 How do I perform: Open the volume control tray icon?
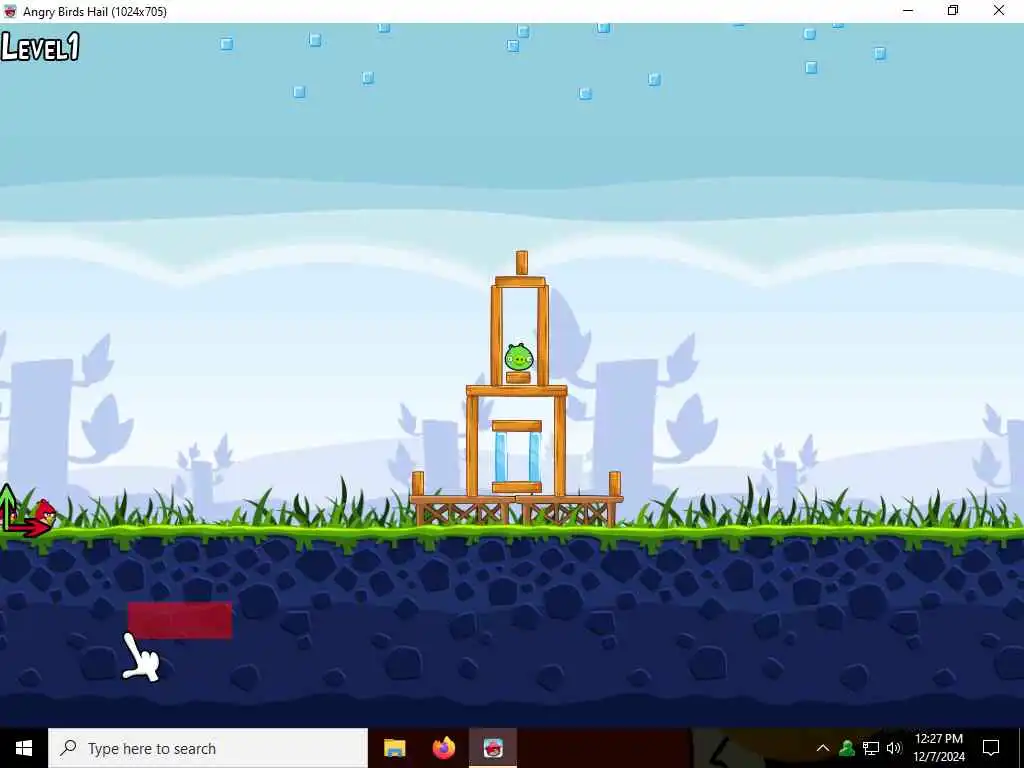(x=894, y=748)
